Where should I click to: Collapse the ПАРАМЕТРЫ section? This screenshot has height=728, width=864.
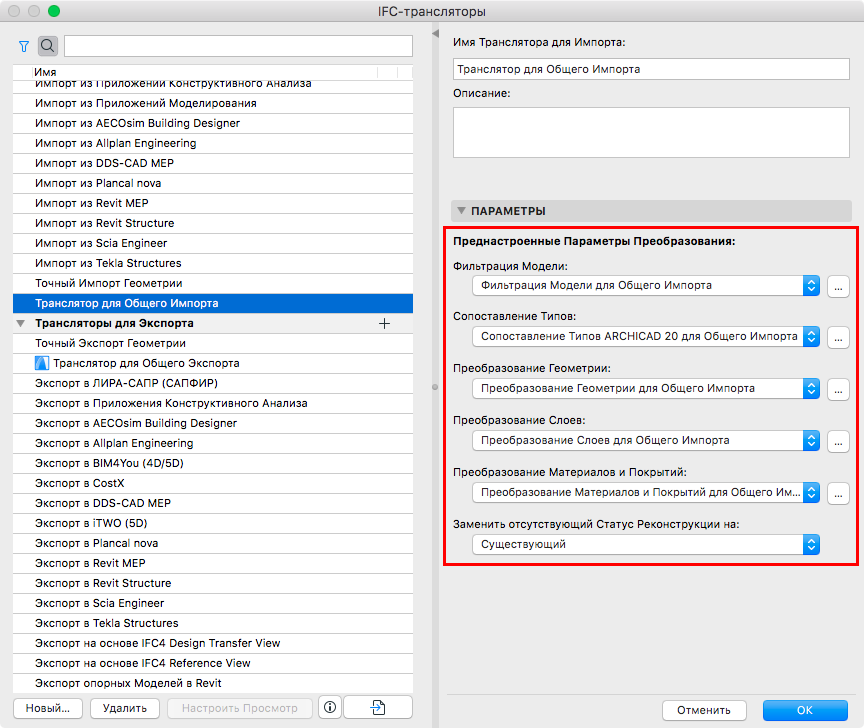pos(462,211)
